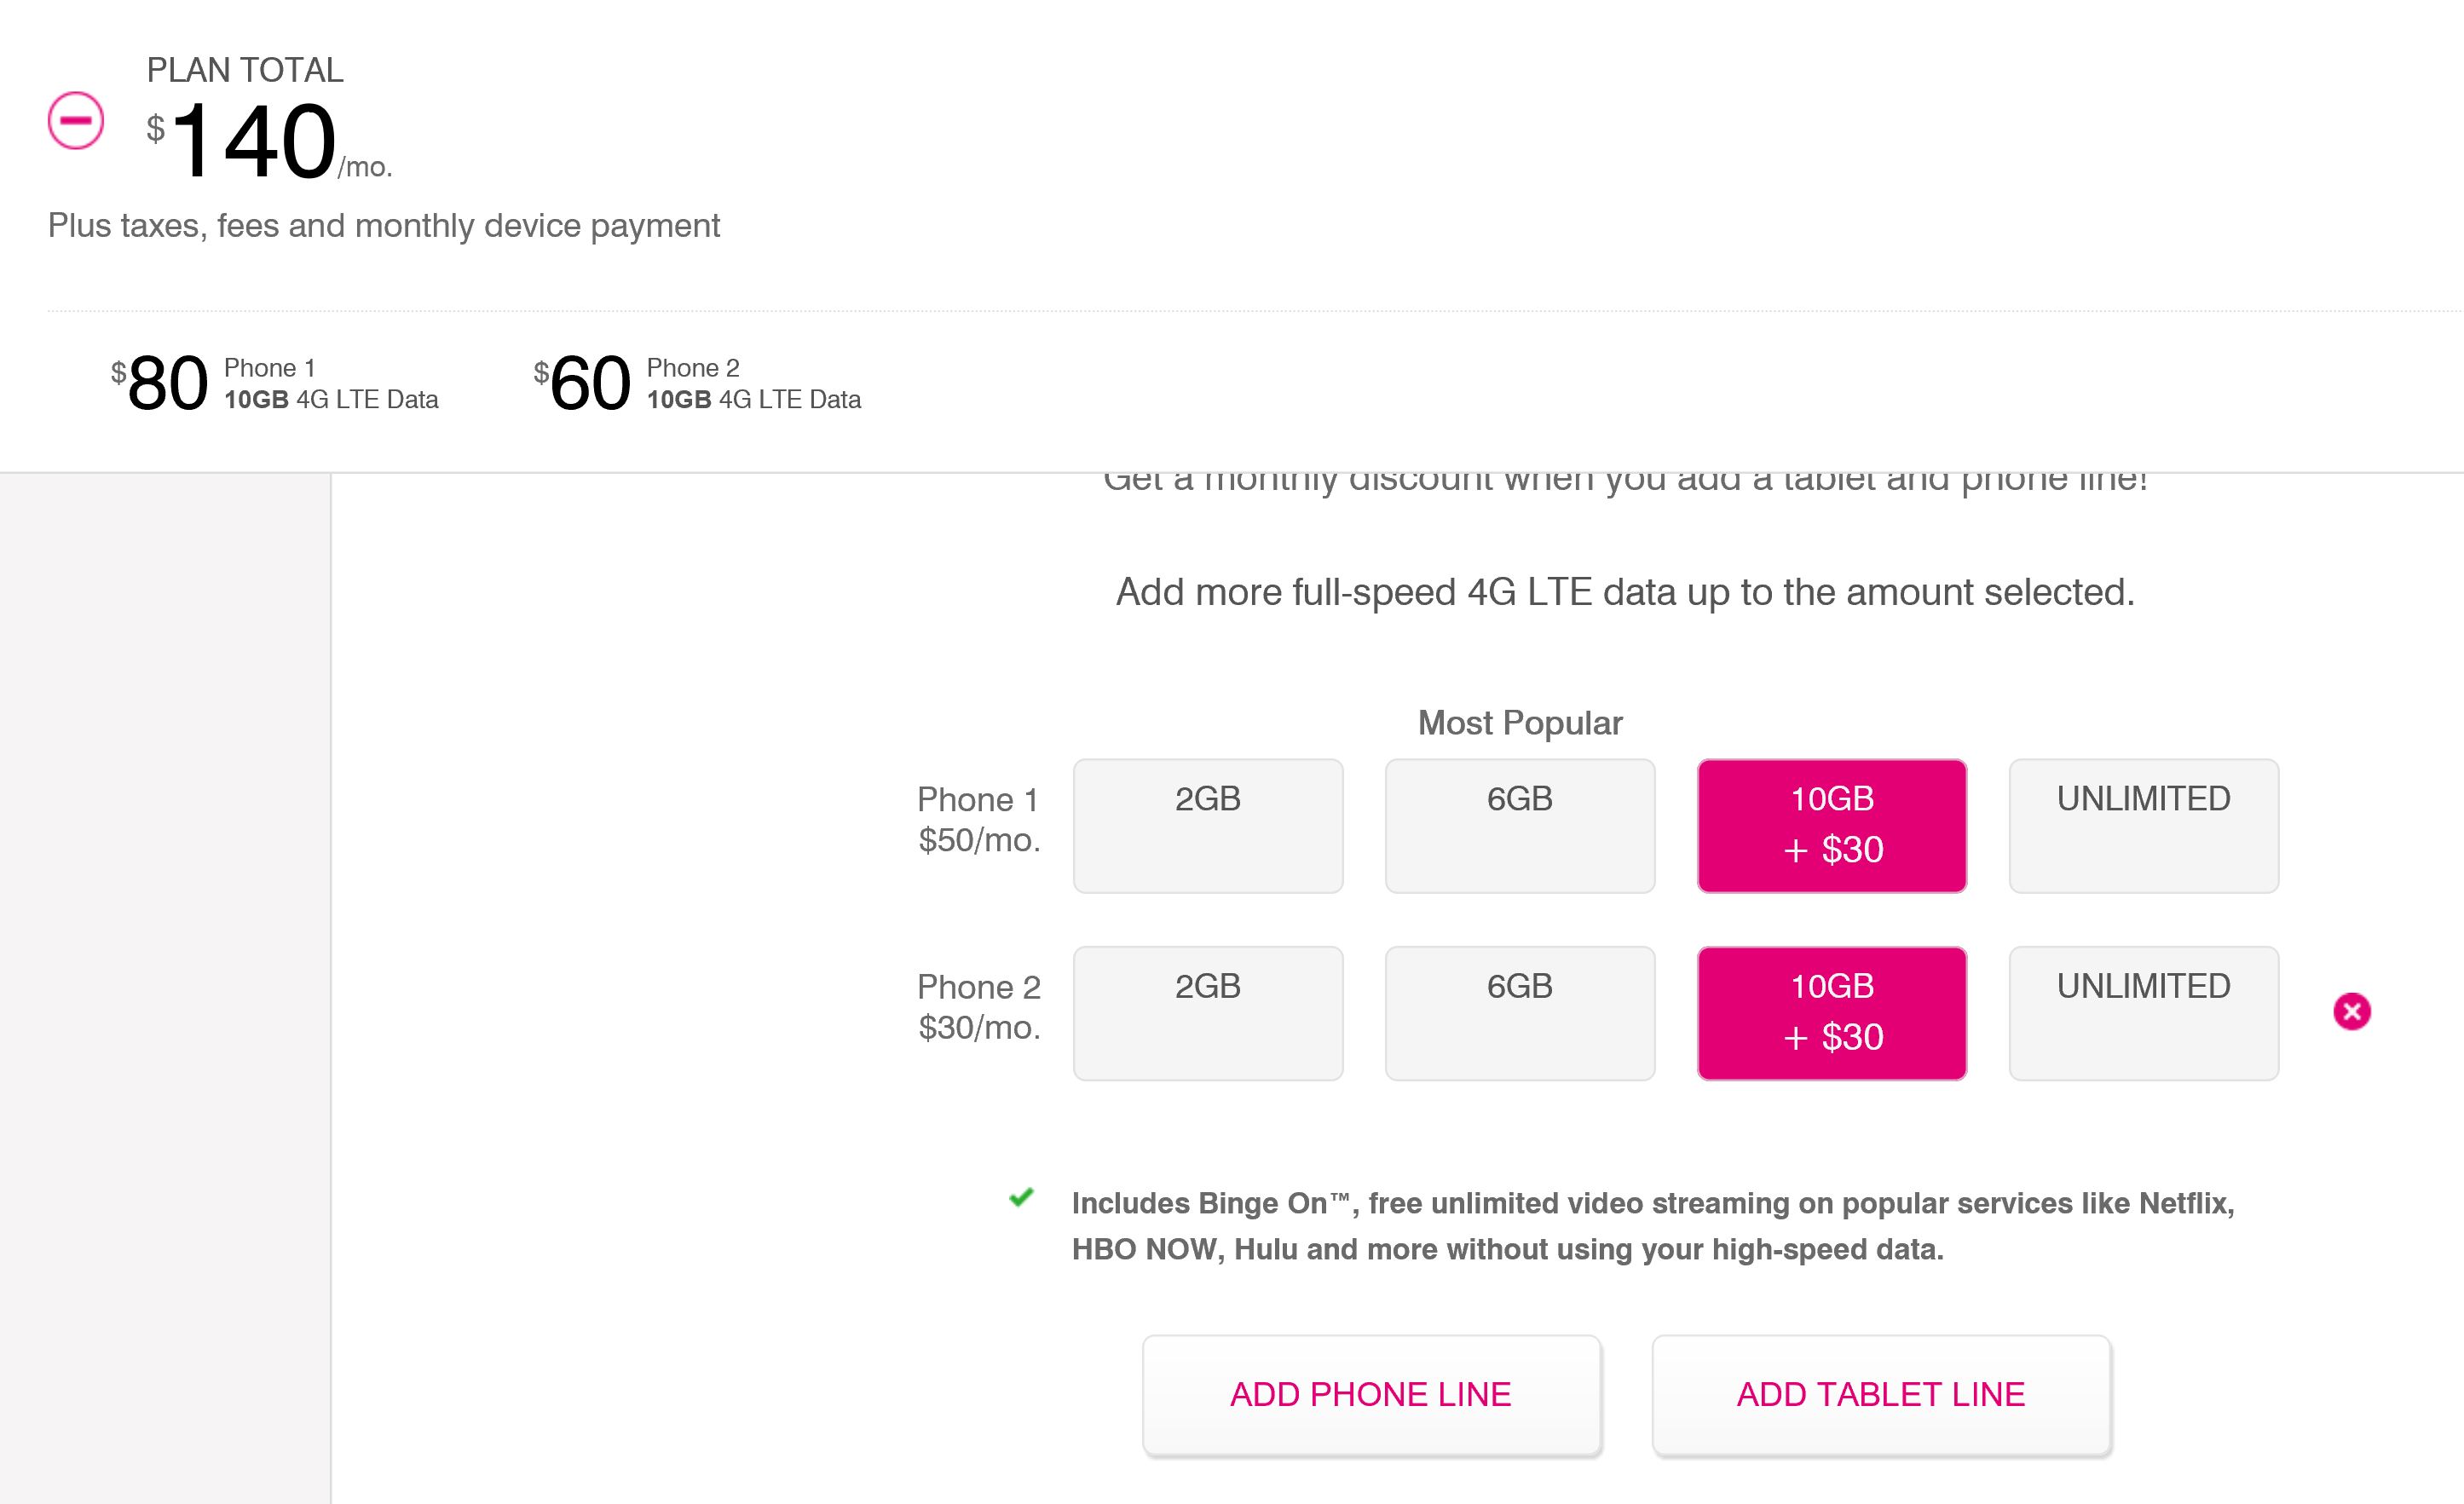Choose 10GB + $30 option for Phone 2
This screenshot has width=2464, height=1504.
(1832, 1013)
